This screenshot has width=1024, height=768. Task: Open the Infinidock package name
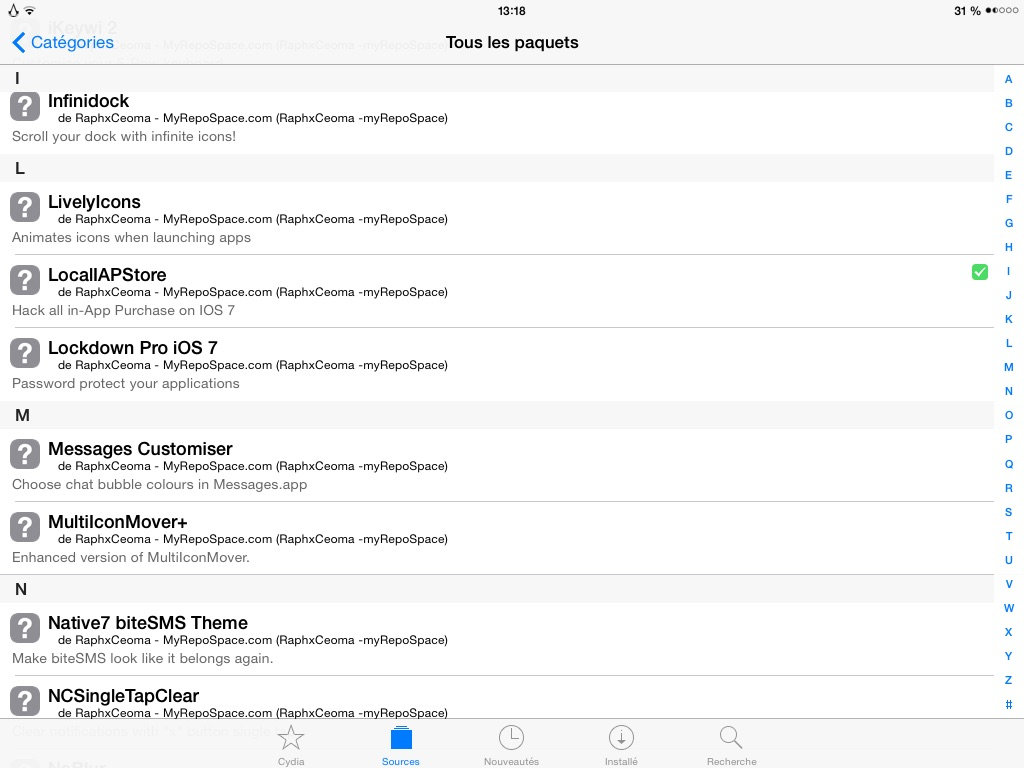(x=88, y=101)
